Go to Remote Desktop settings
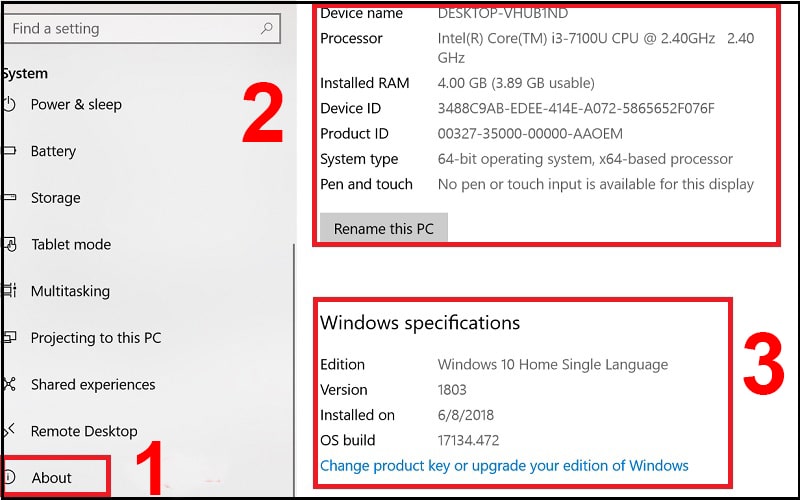Viewport: 800px width, 500px height. tap(83, 431)
